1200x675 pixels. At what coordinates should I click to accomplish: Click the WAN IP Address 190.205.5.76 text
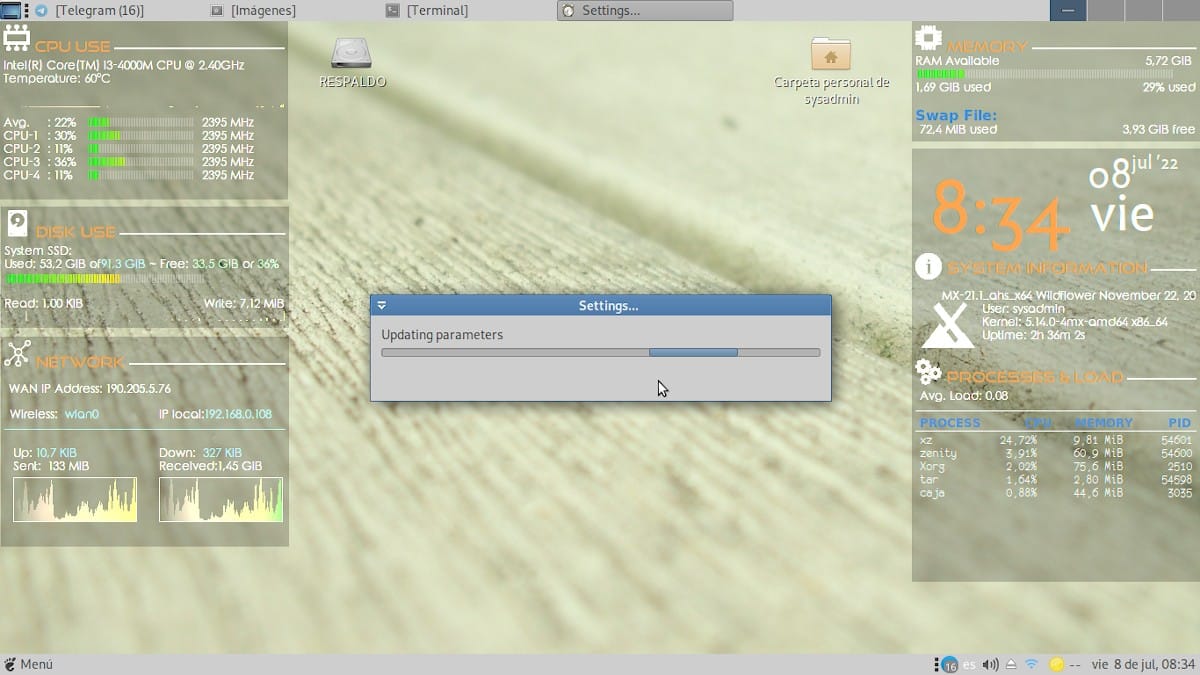tap(90, 389)
